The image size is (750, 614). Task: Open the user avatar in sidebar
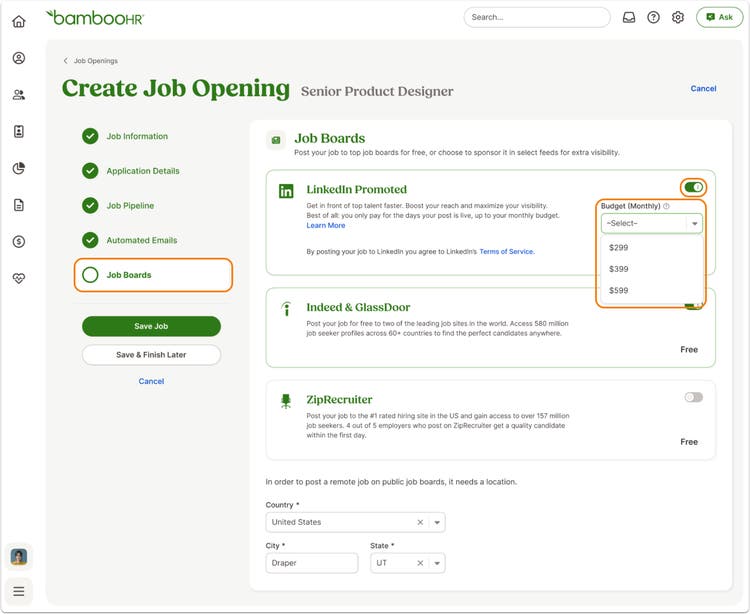[19, 557]
